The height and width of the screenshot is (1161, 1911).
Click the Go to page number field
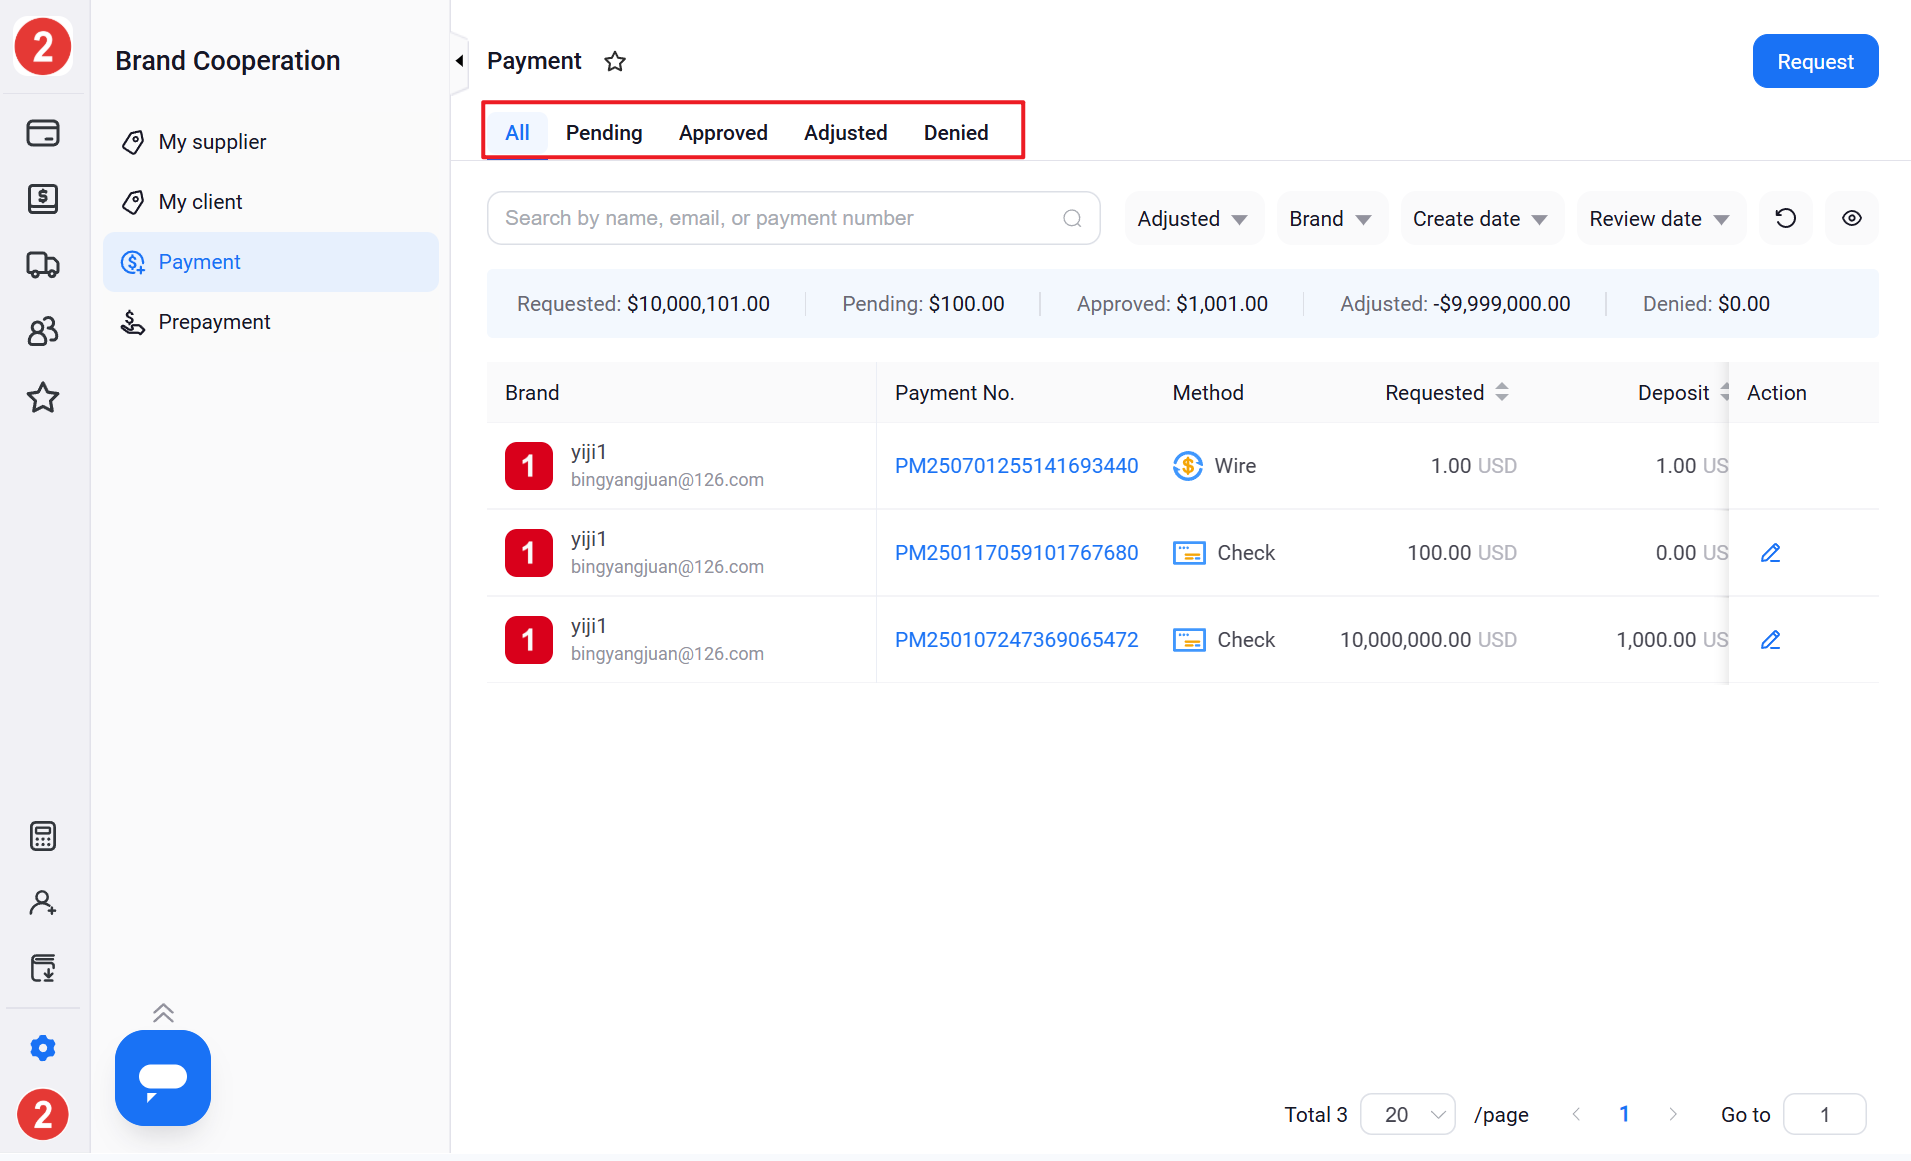1825,1114
